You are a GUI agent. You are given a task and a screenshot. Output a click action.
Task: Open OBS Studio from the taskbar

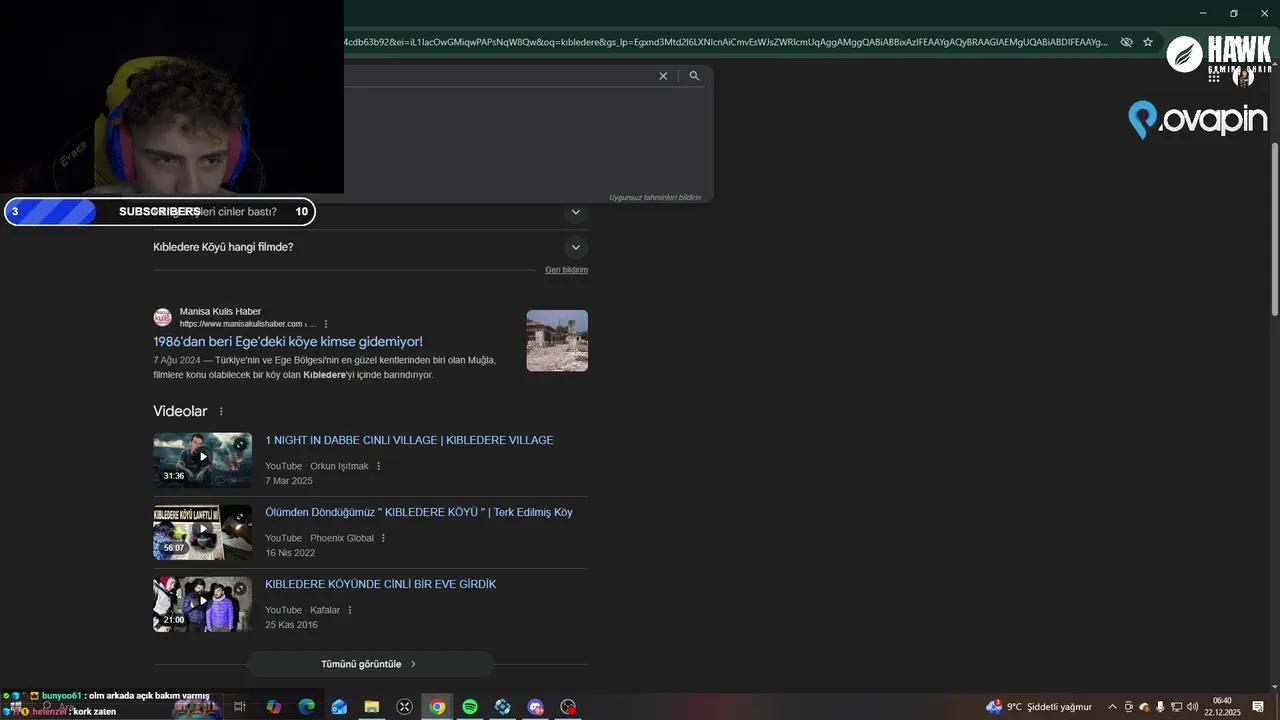[569, 707]
